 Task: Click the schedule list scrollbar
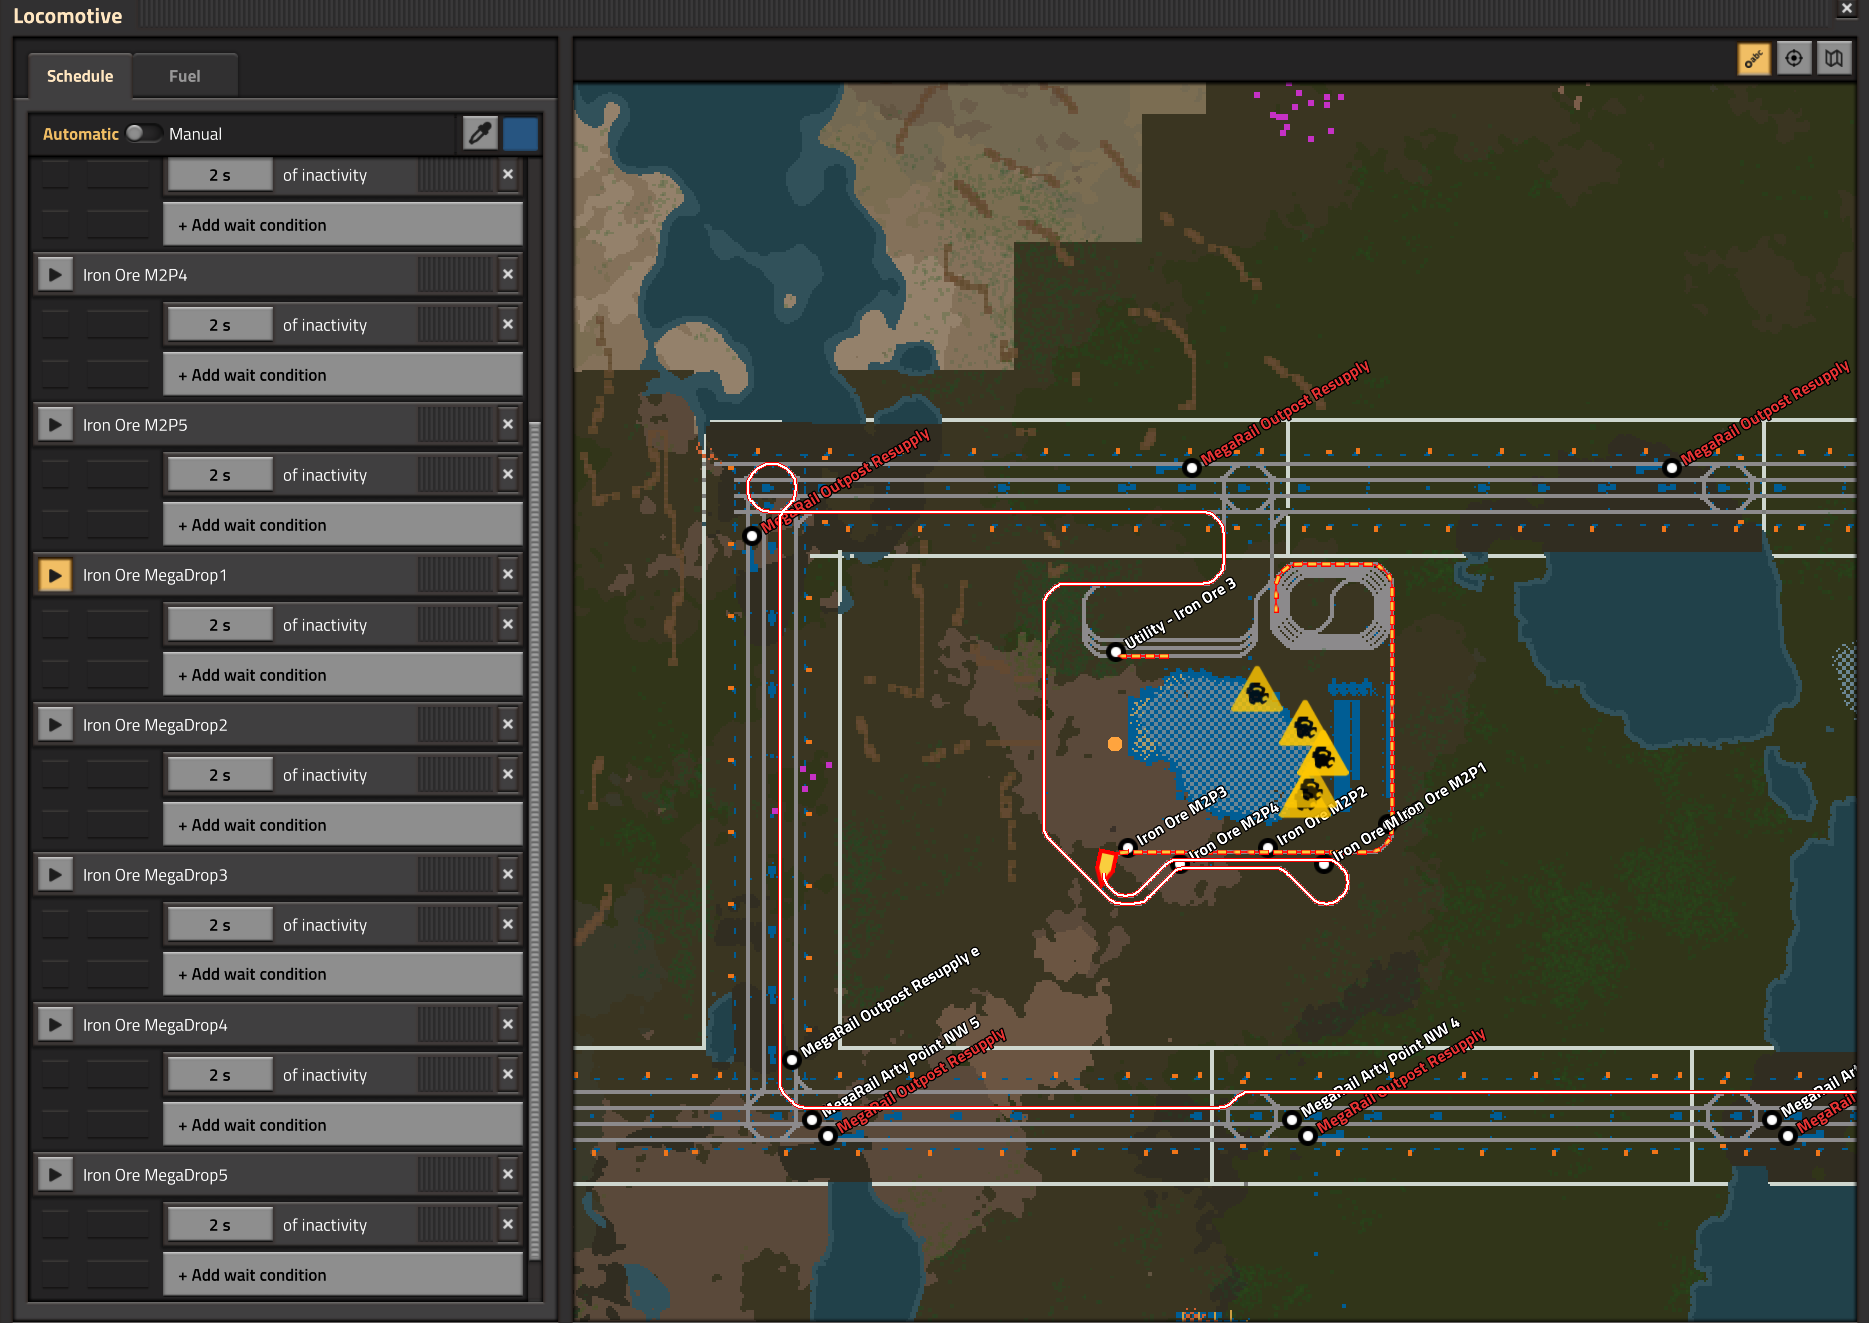pos(534,840)
